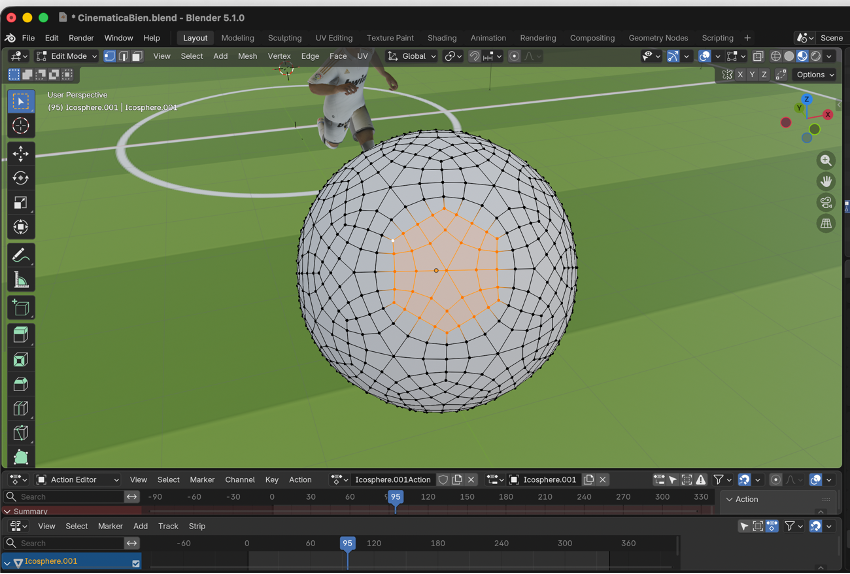Activate the Rotate tool
This screenshot has width=850, height=574.
point(21,178)
